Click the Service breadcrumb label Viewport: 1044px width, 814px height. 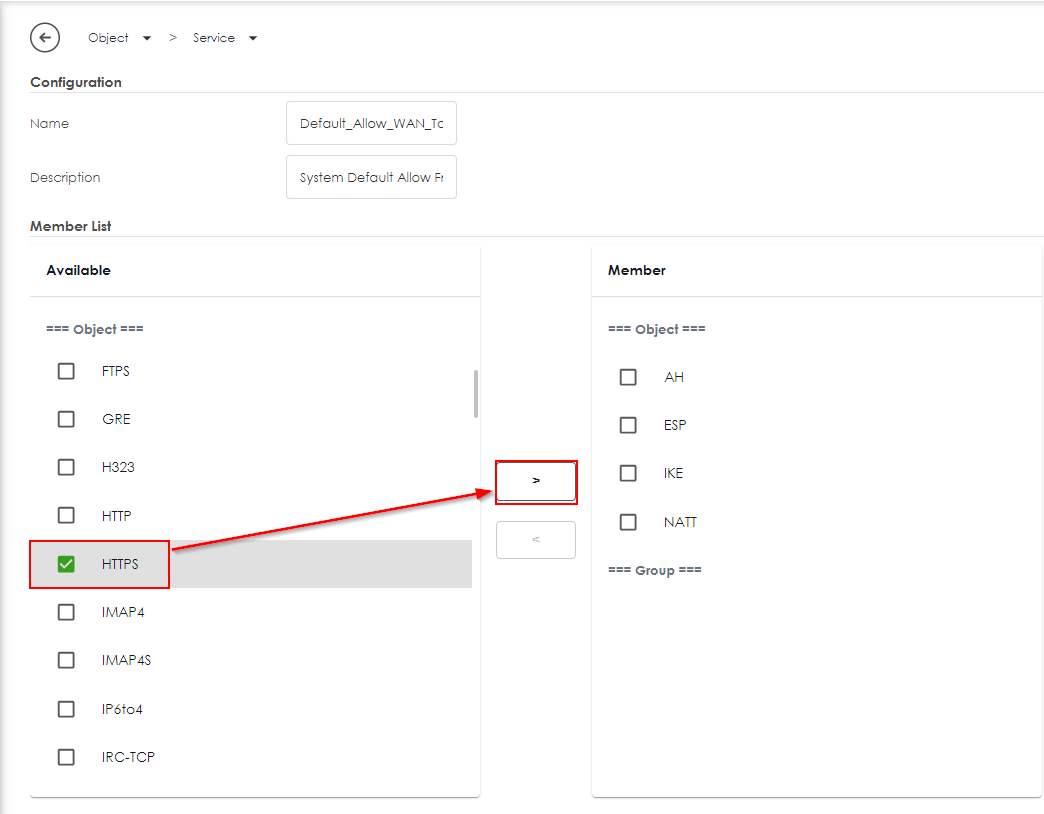[214, 38]
